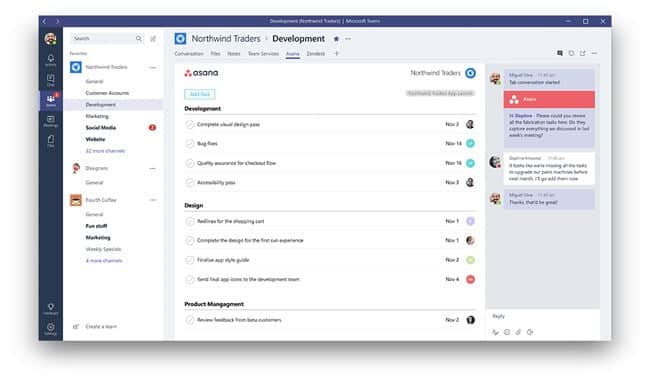Click the pop-out tab icon
This screenshot has width=650, height=380.
coord(583,53)
